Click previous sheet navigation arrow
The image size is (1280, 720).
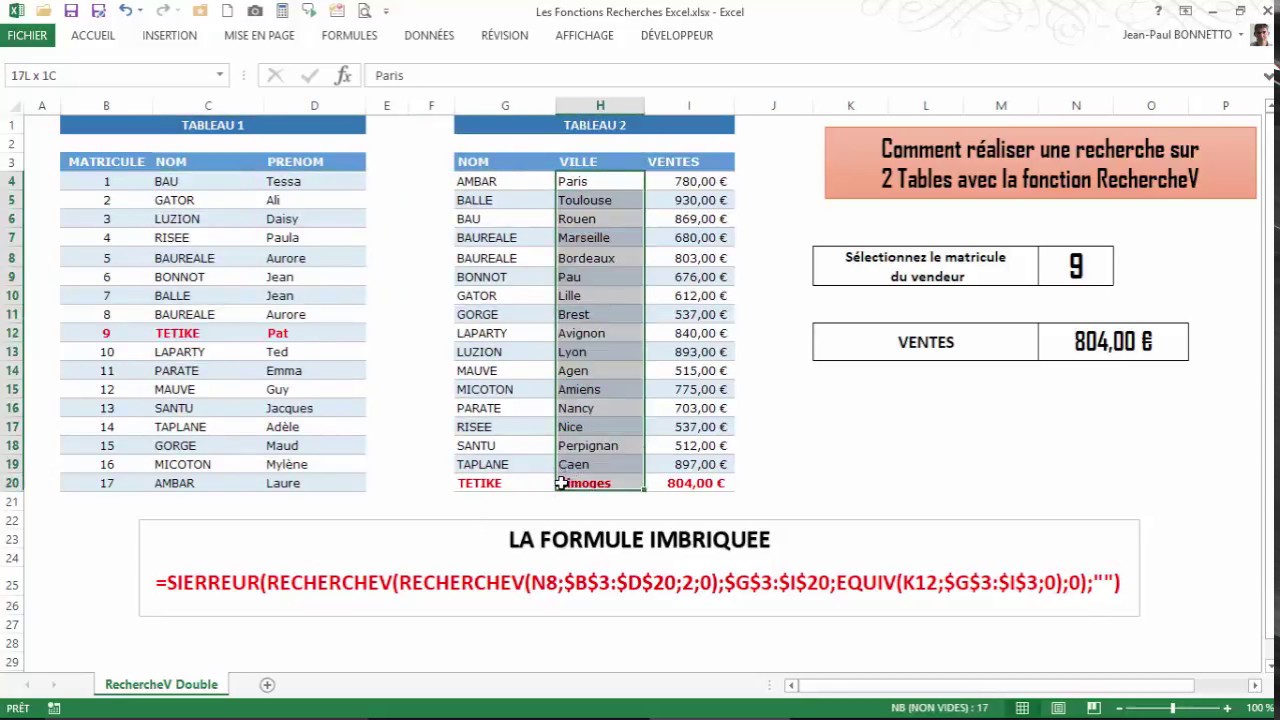[27, 685]
